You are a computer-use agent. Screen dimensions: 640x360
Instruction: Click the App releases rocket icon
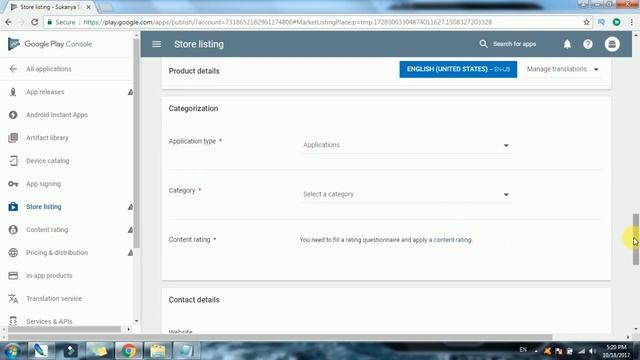[13, 92]
